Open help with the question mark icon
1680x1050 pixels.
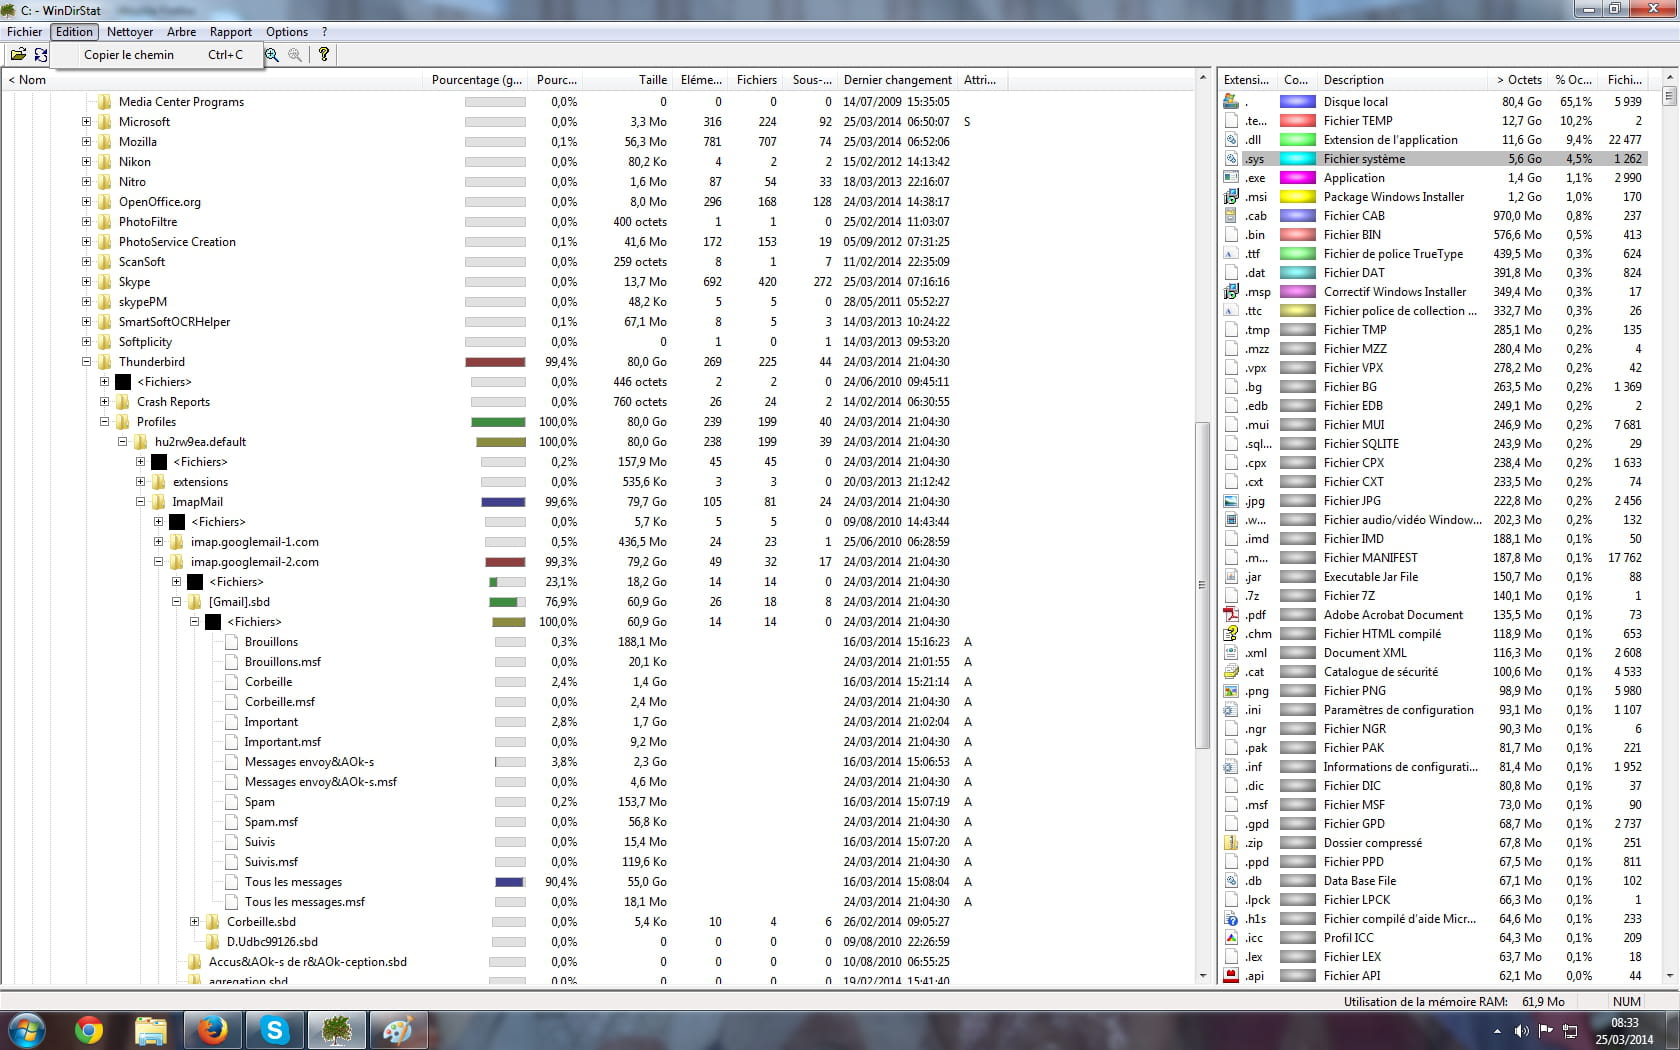pyautogui.click(x=324, y=55)
